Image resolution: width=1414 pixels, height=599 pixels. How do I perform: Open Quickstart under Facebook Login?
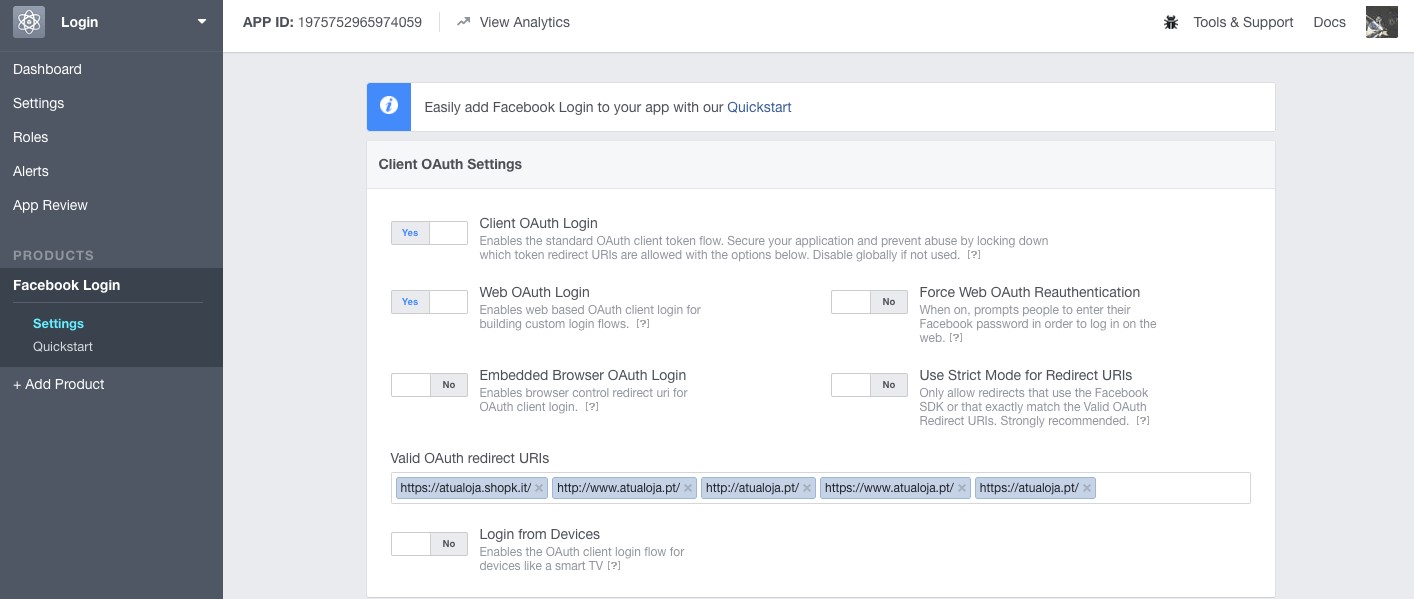[63, 346]
